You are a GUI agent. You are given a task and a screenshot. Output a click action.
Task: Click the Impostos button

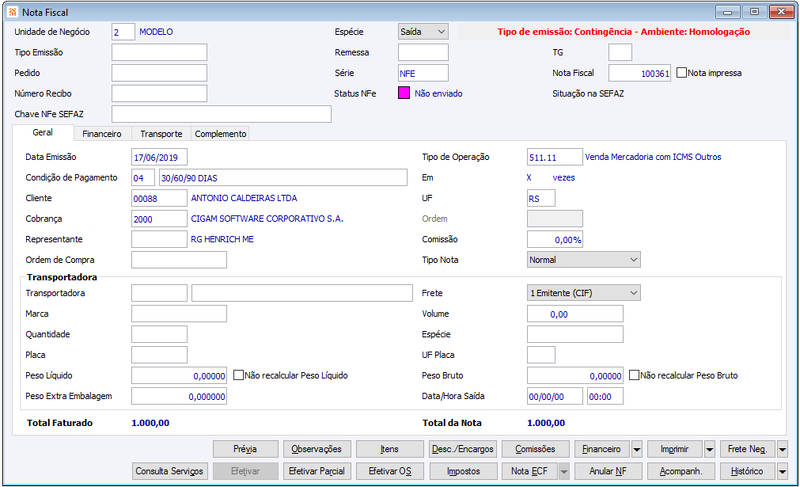click(463, 471)
